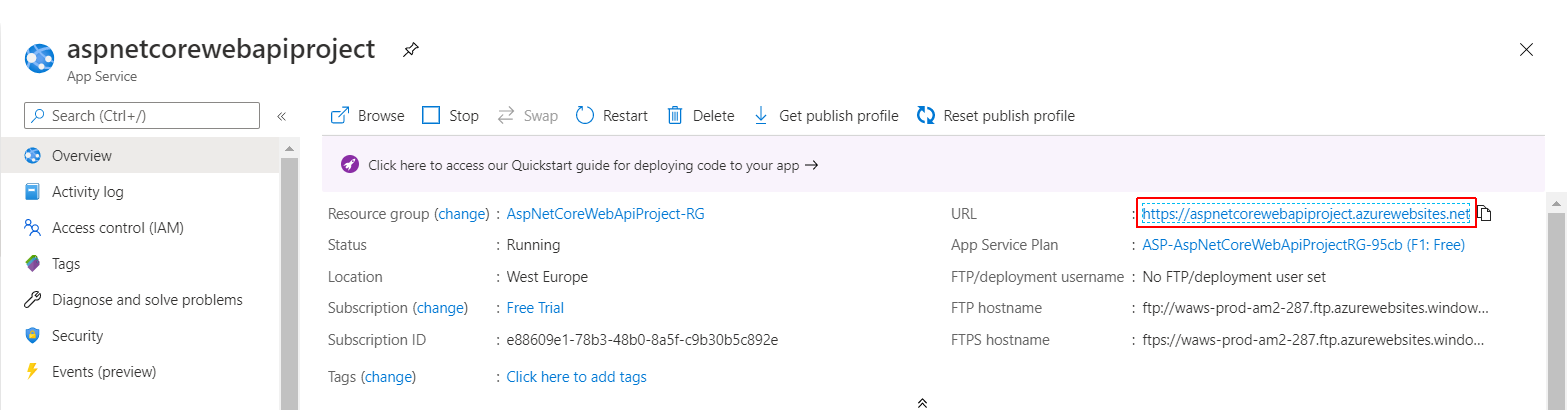The image size is (1567, 410).
Task: Delete the app service
Action: [x=700, y=116]
